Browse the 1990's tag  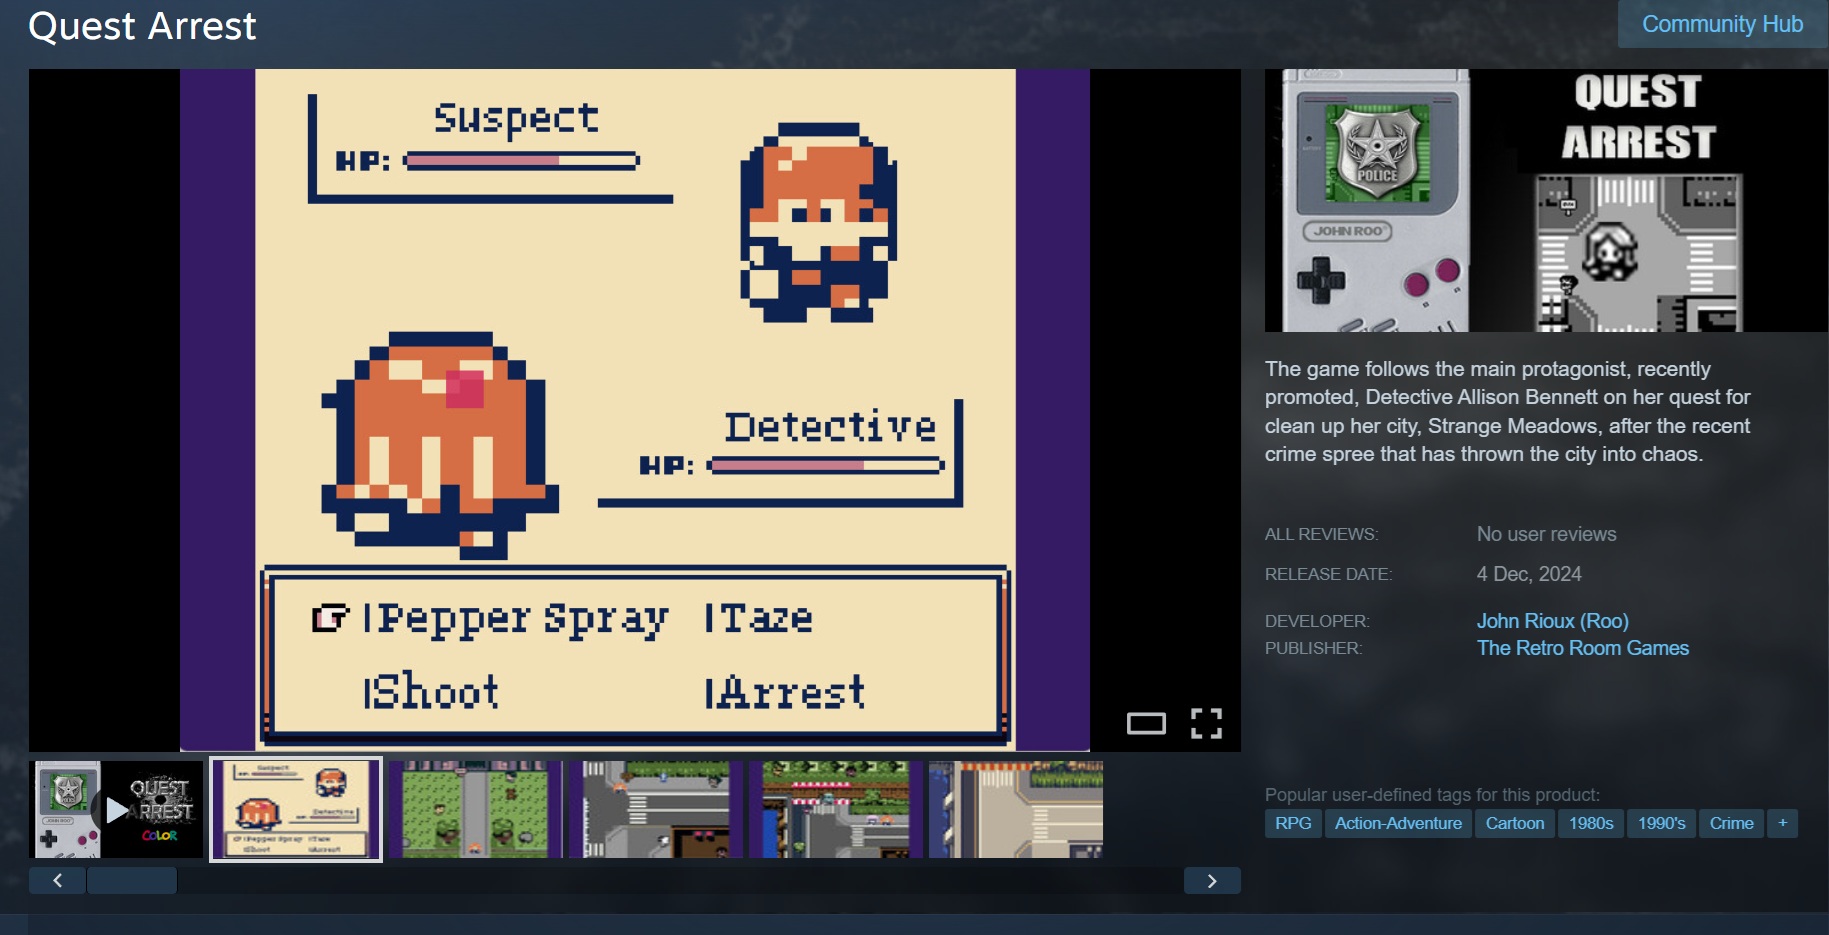pos(1662,823)
